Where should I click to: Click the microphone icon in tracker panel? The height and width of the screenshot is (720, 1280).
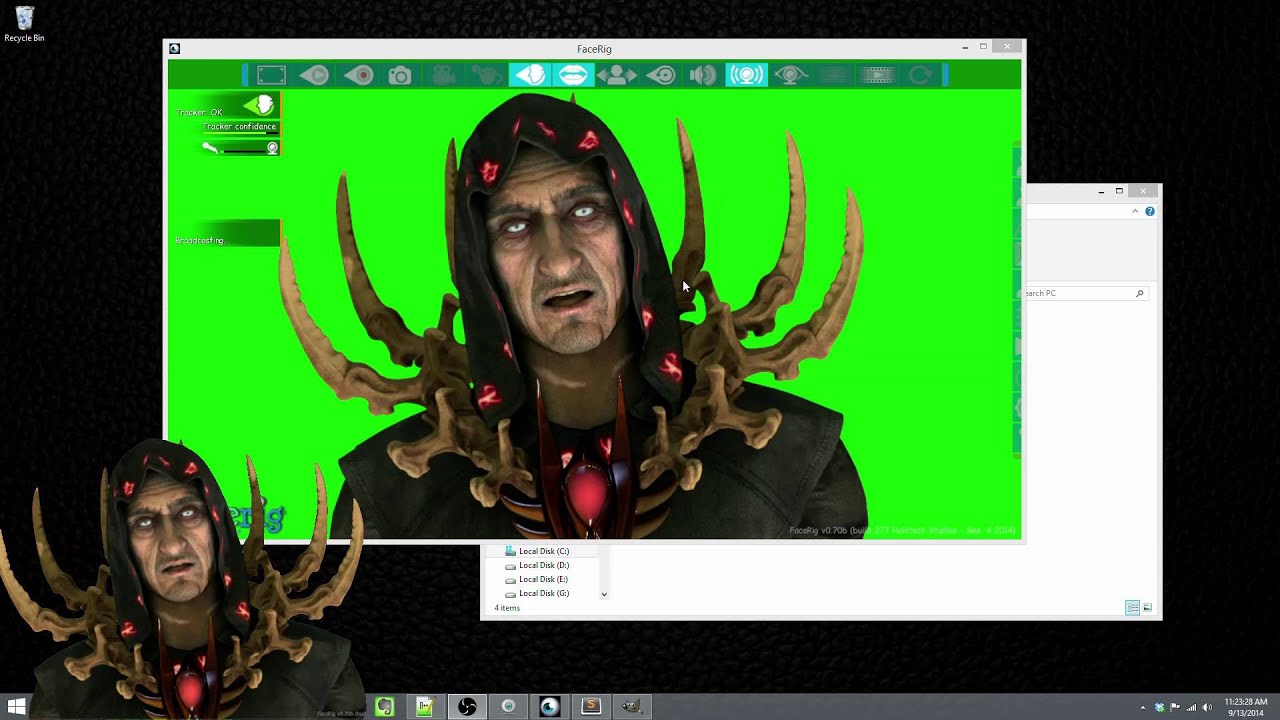tap(210, 148)
